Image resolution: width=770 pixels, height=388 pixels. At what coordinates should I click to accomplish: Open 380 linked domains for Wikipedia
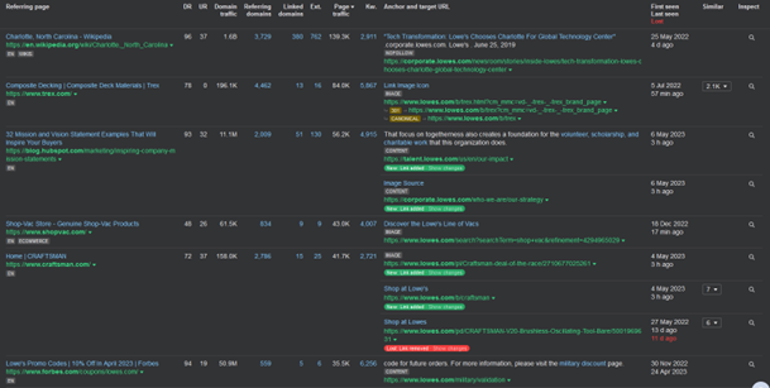[298, 37]
